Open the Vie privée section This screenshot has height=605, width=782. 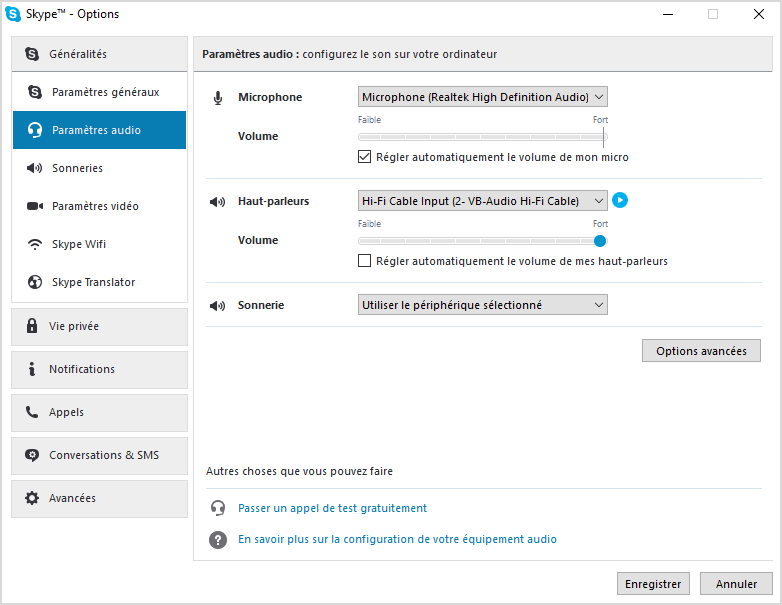click(x=100, y=327)
